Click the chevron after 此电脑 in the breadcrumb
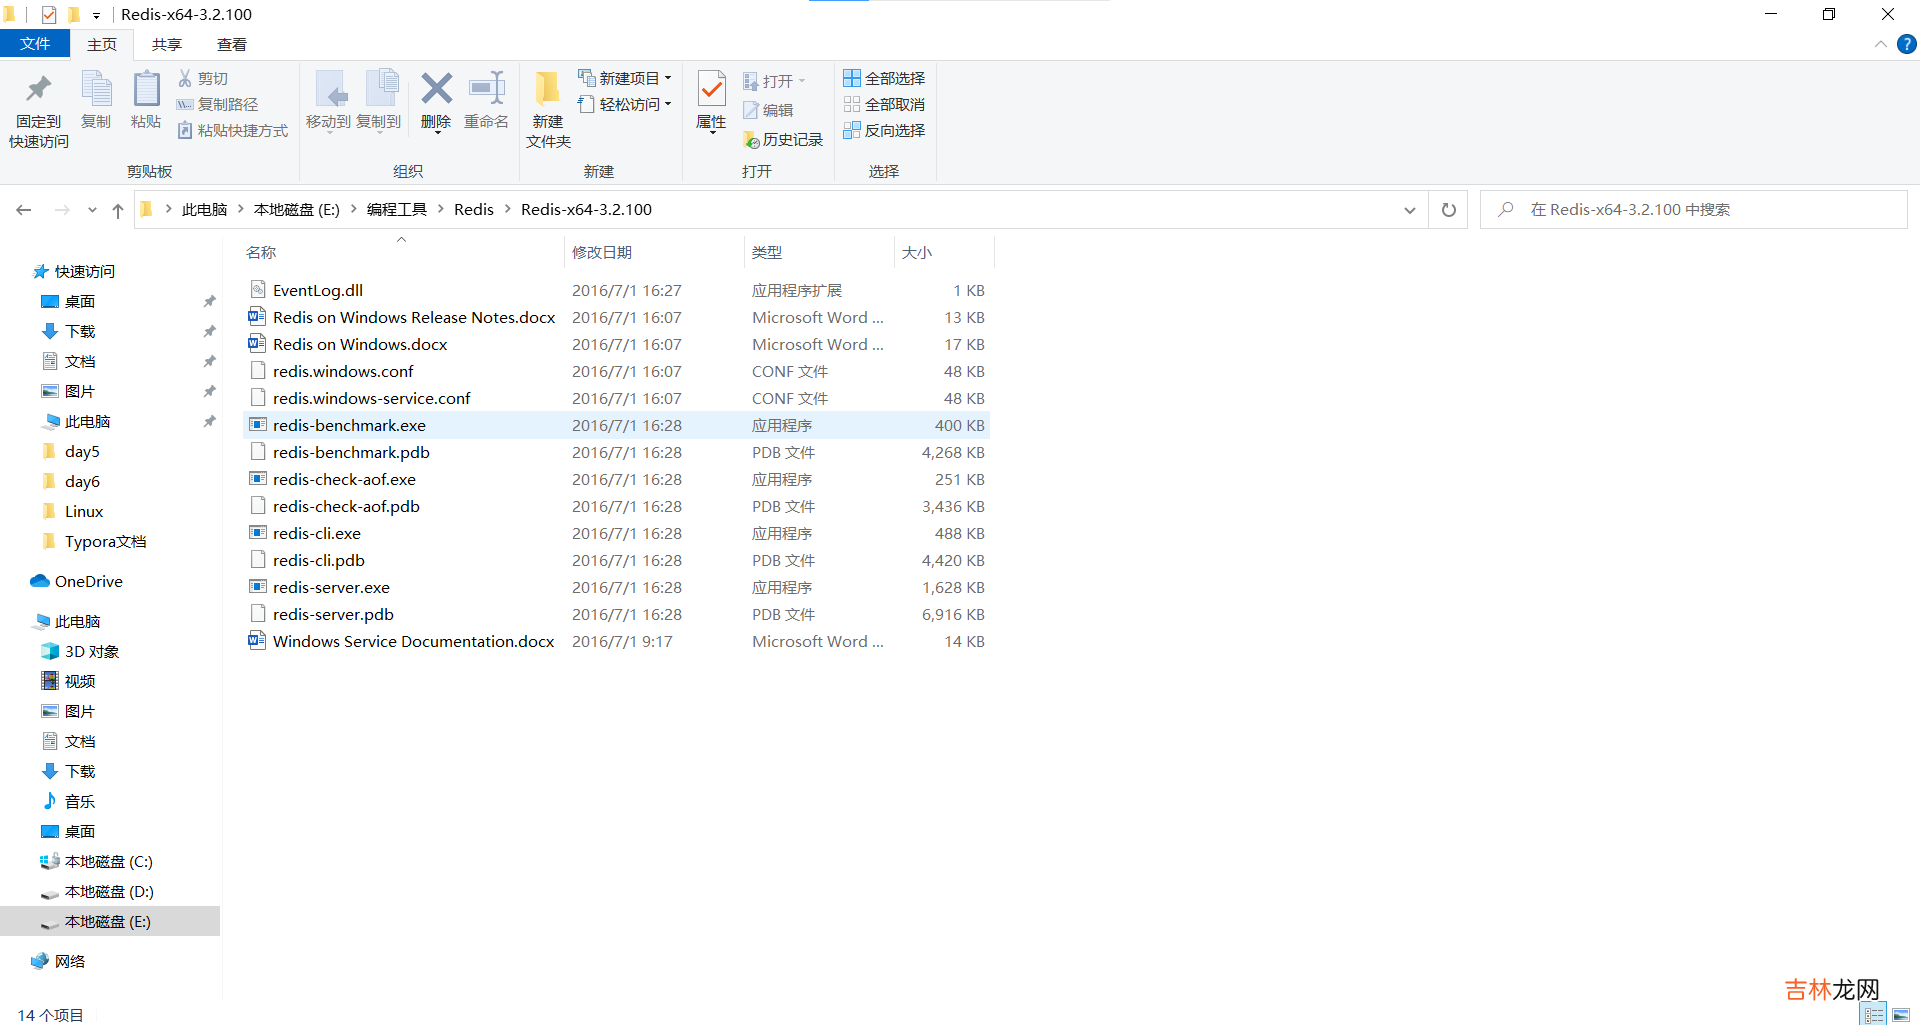This screenshot has width=1920, height=1025. pos(240,209)
